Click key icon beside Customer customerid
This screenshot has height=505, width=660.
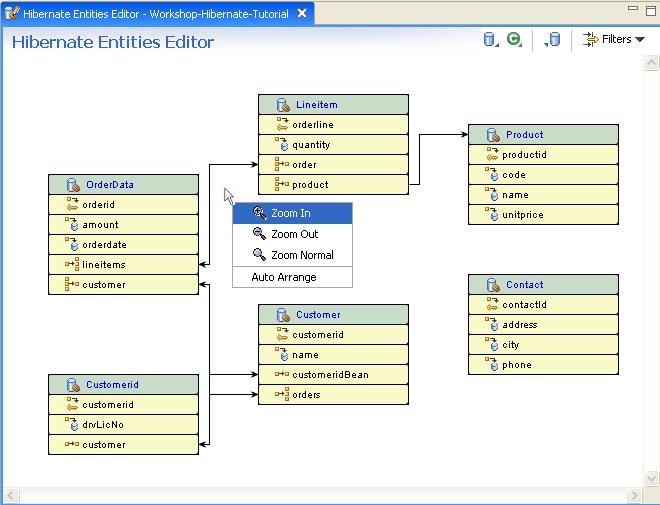coord(282,334)
